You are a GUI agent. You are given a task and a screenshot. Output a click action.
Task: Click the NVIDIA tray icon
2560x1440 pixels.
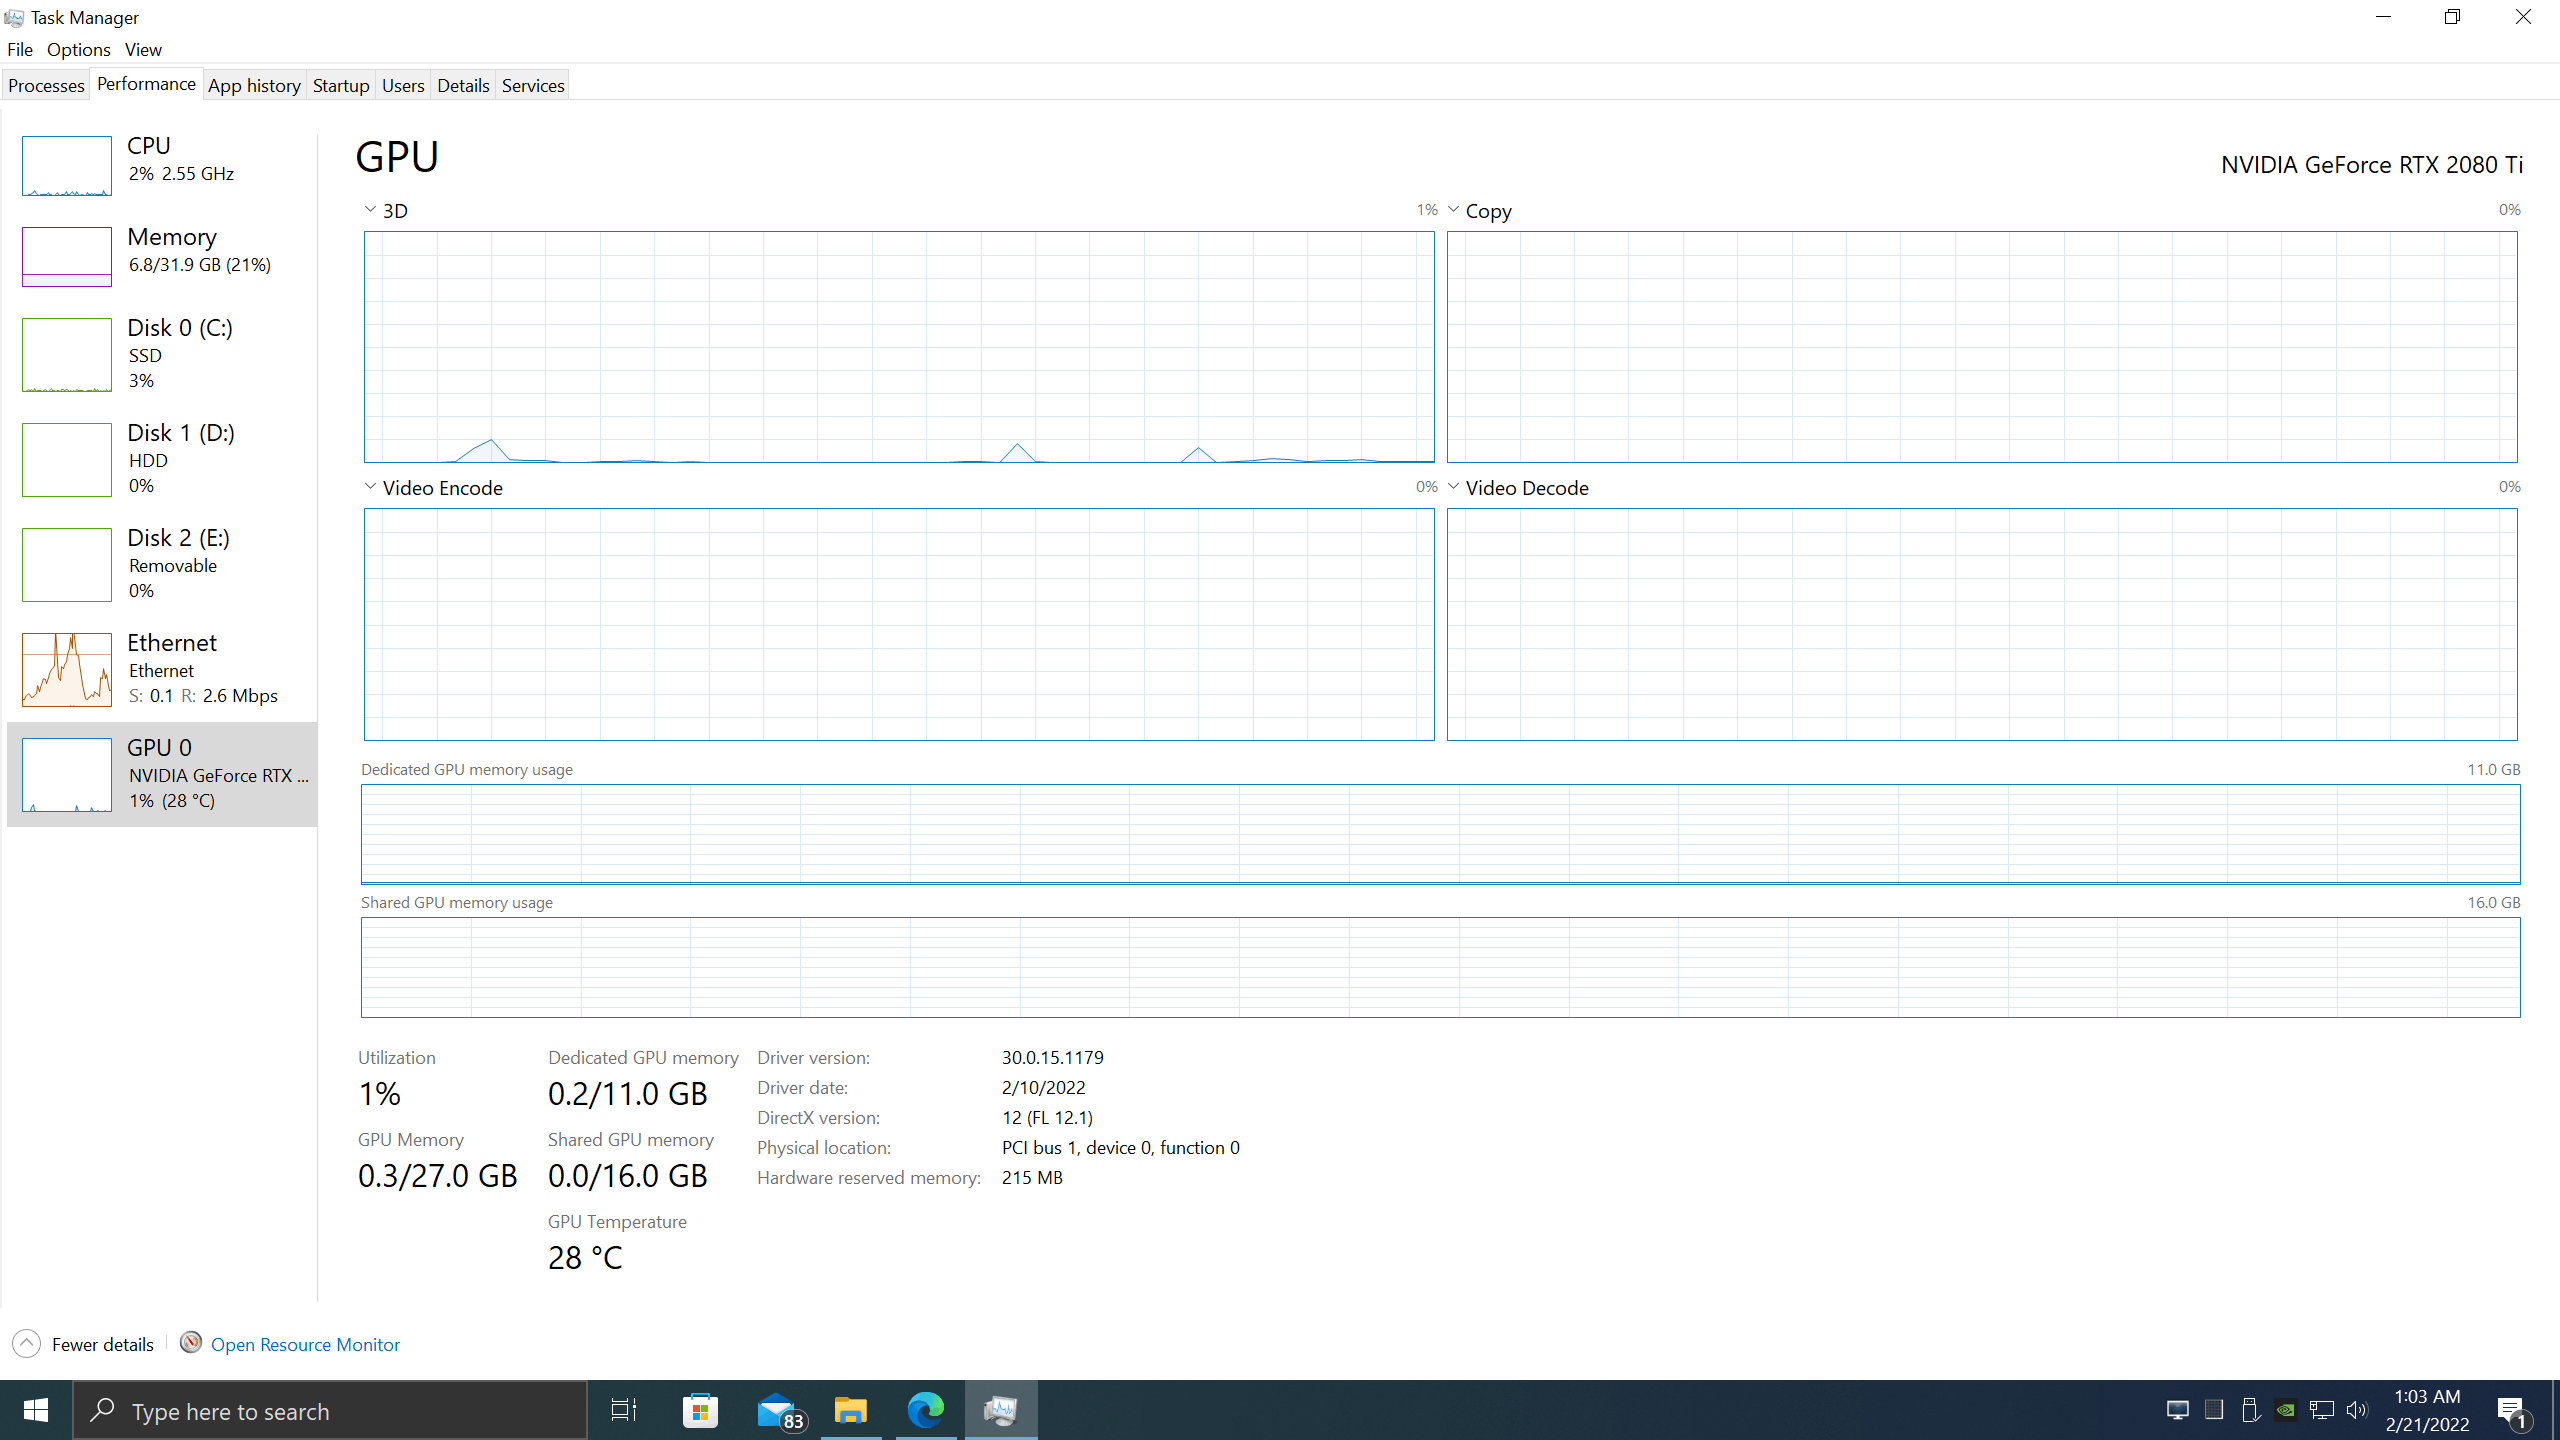[2285, 1410]
